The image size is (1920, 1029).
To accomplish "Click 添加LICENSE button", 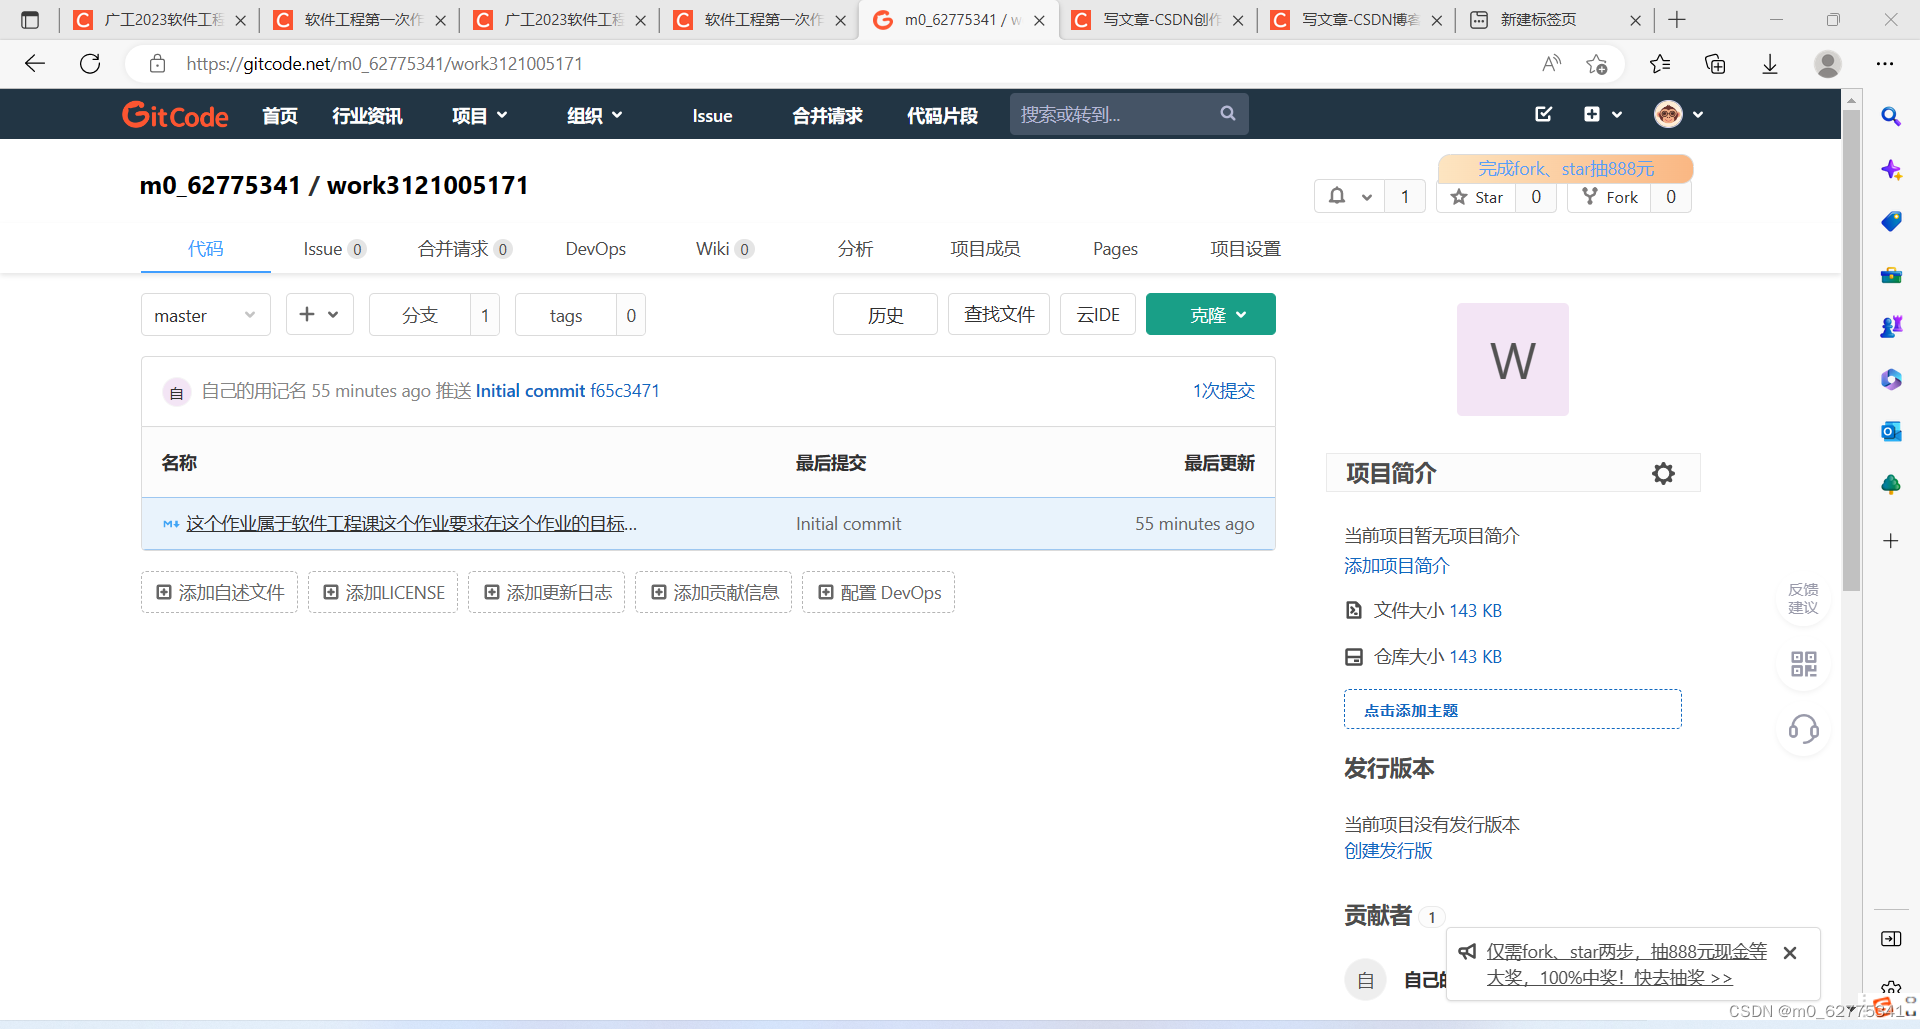I will click(383, 592).
